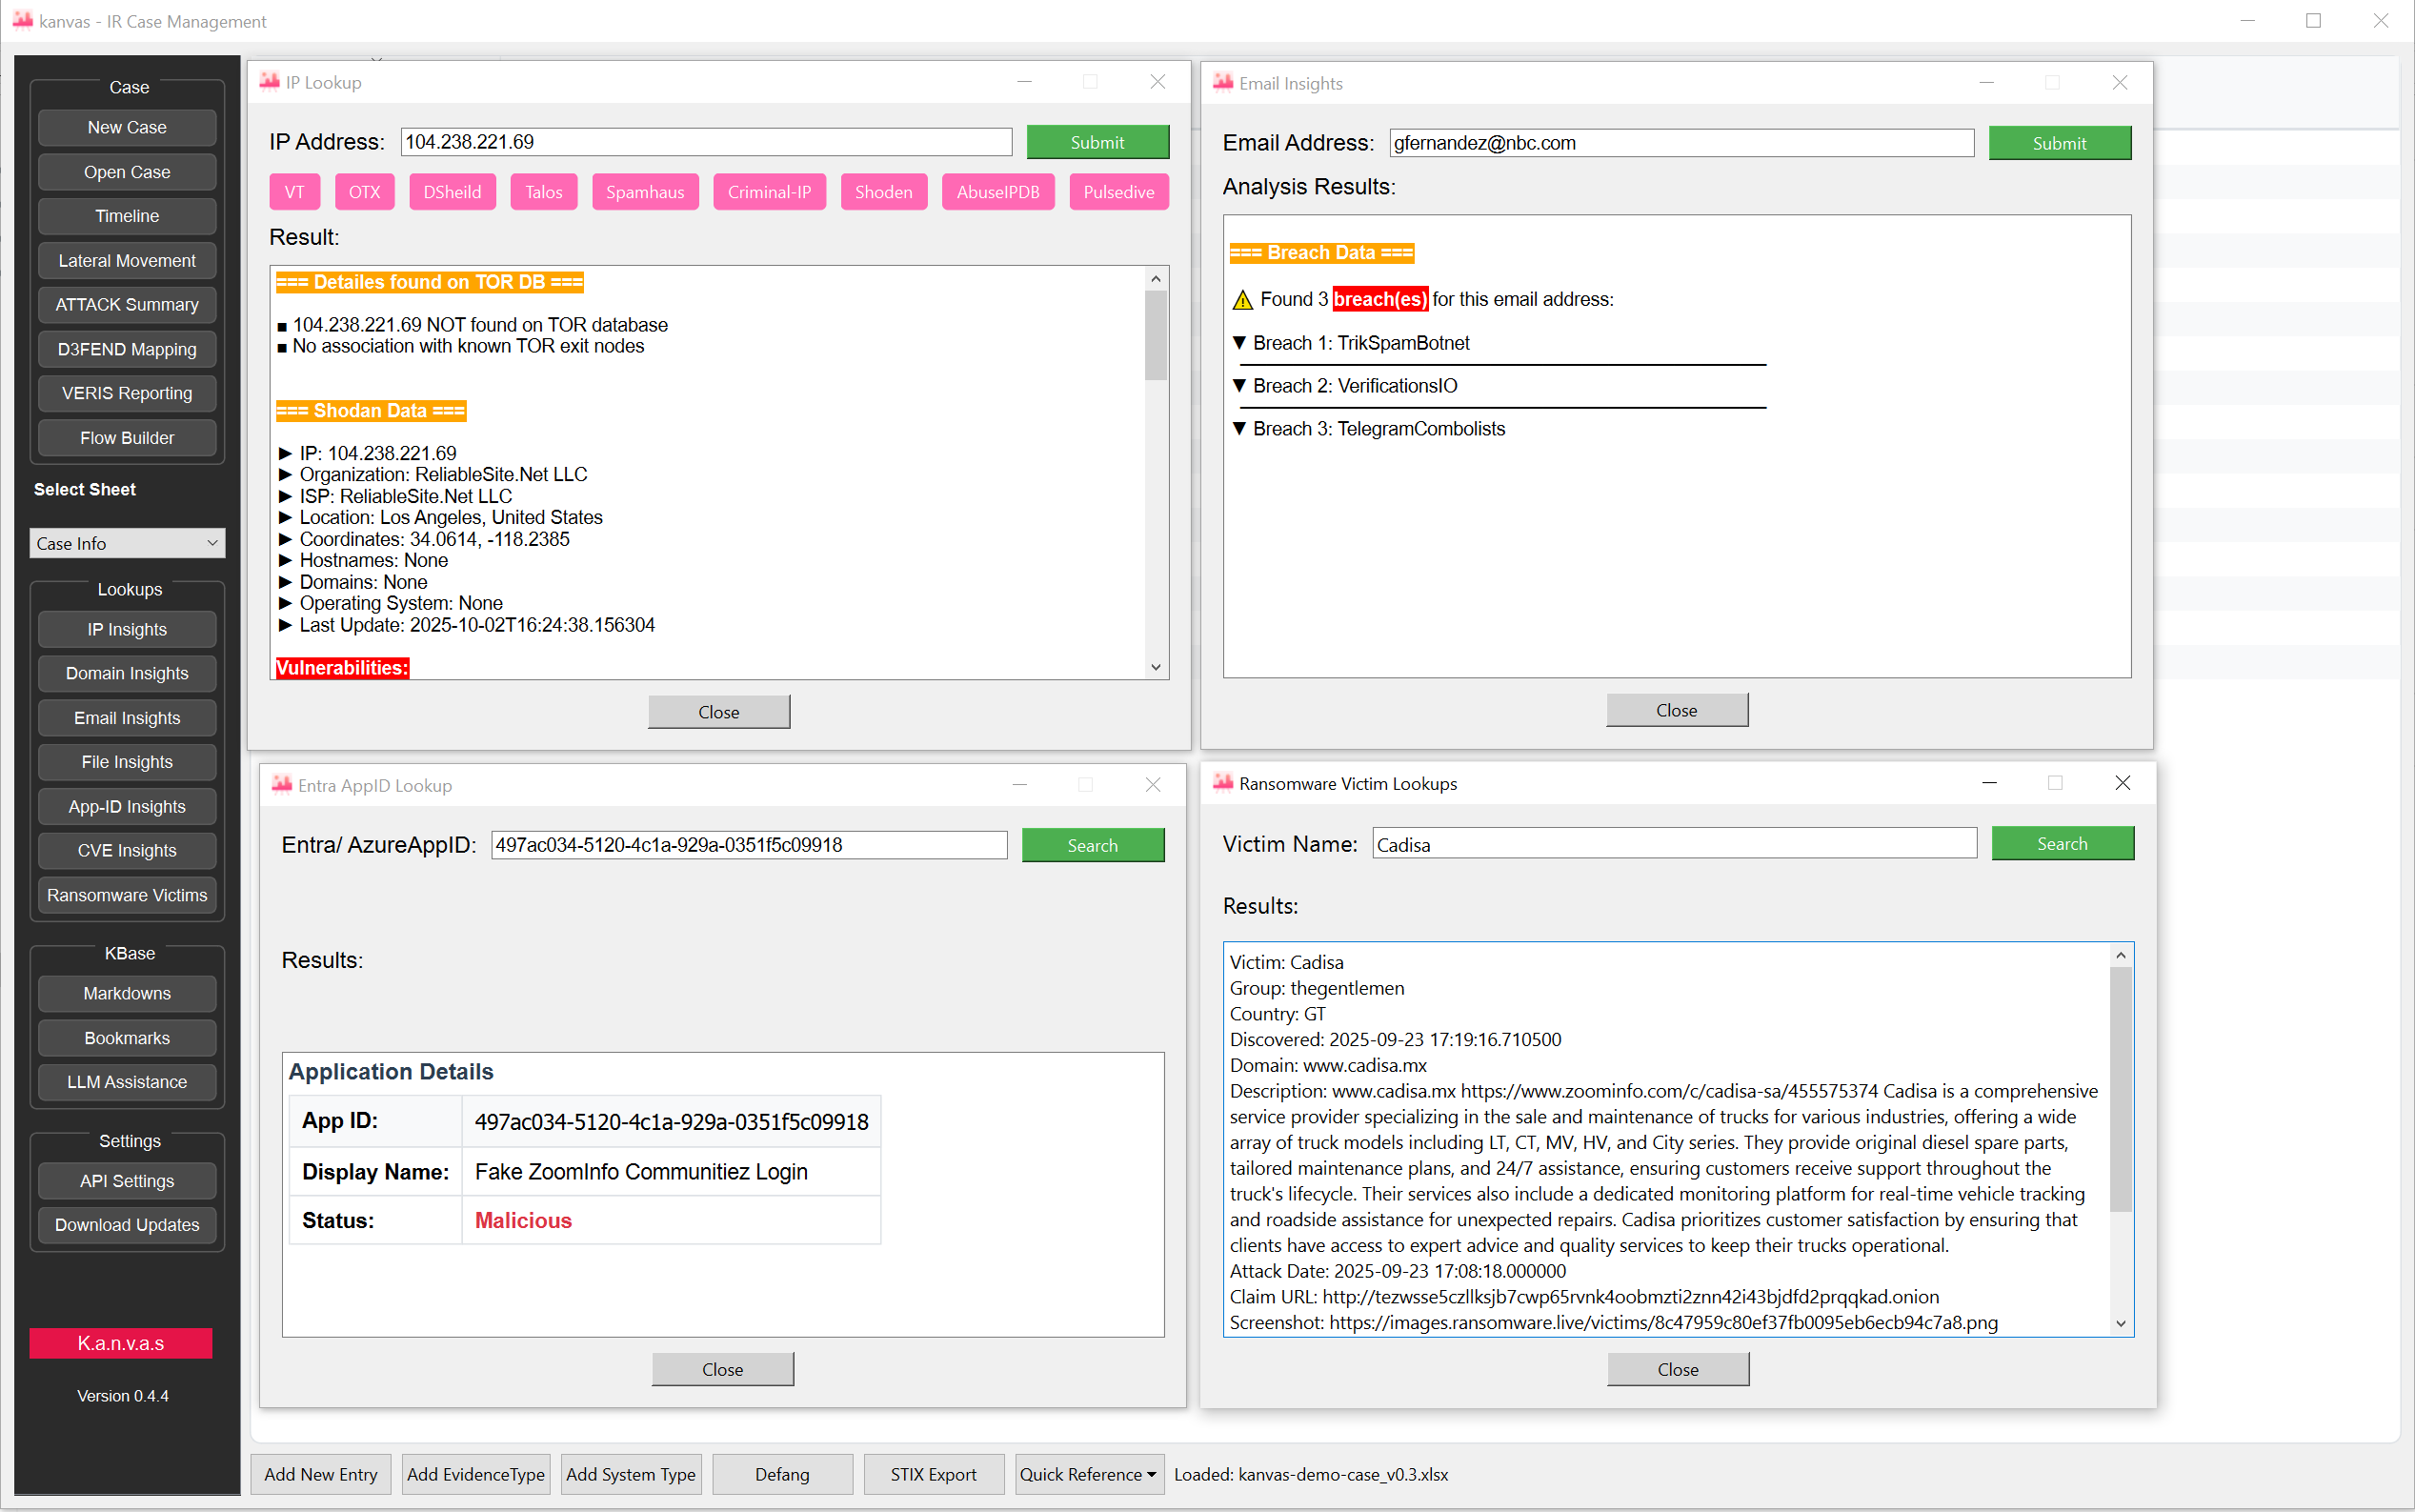Toggle the DSheild source

pyautogui.click(x=452, y=191)
